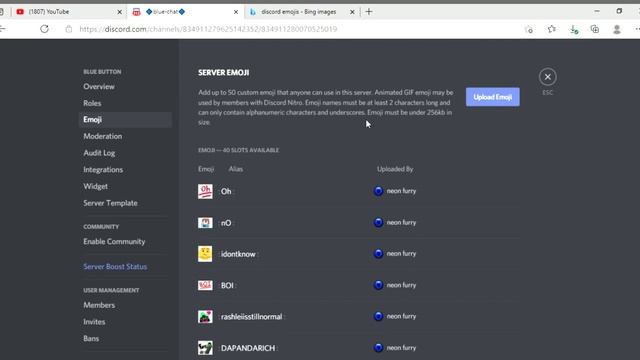
Task: Open the Integrations settings page
Action: pyautogui.click(x=103, y=169)
